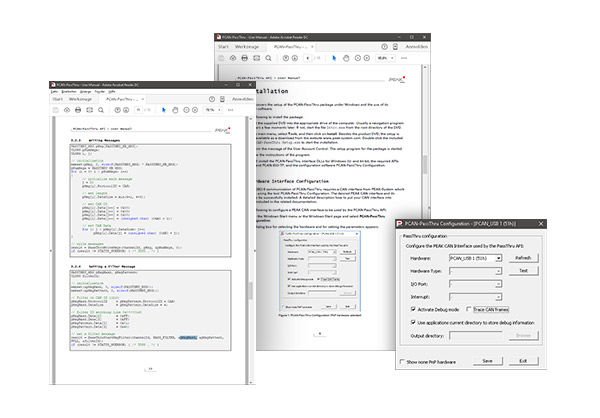This screenshot has width=600, height=418.
Task: Click the help question-mark icon in the code-listing Acrobat window
Action: (212, 99)
